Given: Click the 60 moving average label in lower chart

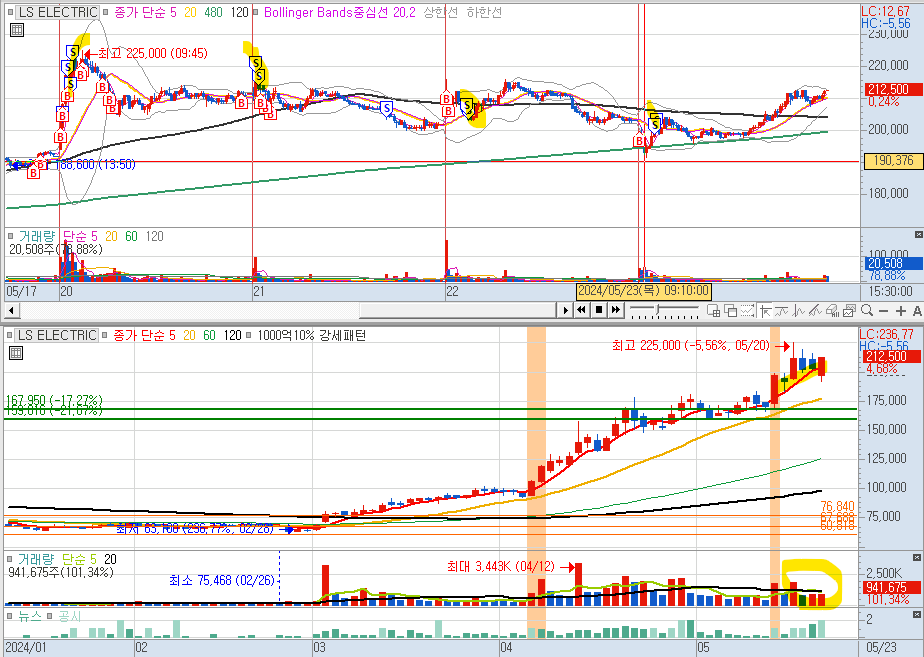Looking at the screenshot, I should click(x=209, y=335).
